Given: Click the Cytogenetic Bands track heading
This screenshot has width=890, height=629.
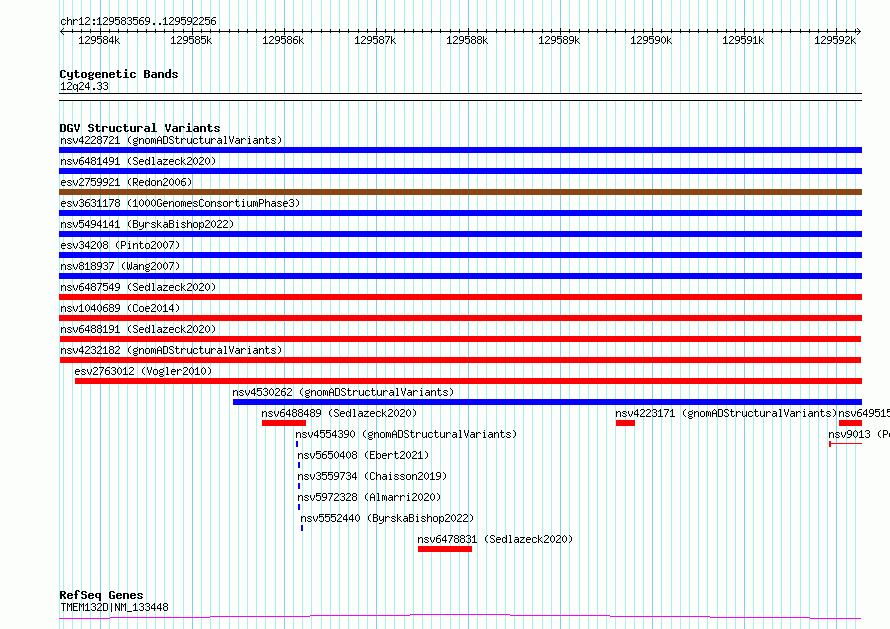Looking at the screenshot, I should pos(119,74).
